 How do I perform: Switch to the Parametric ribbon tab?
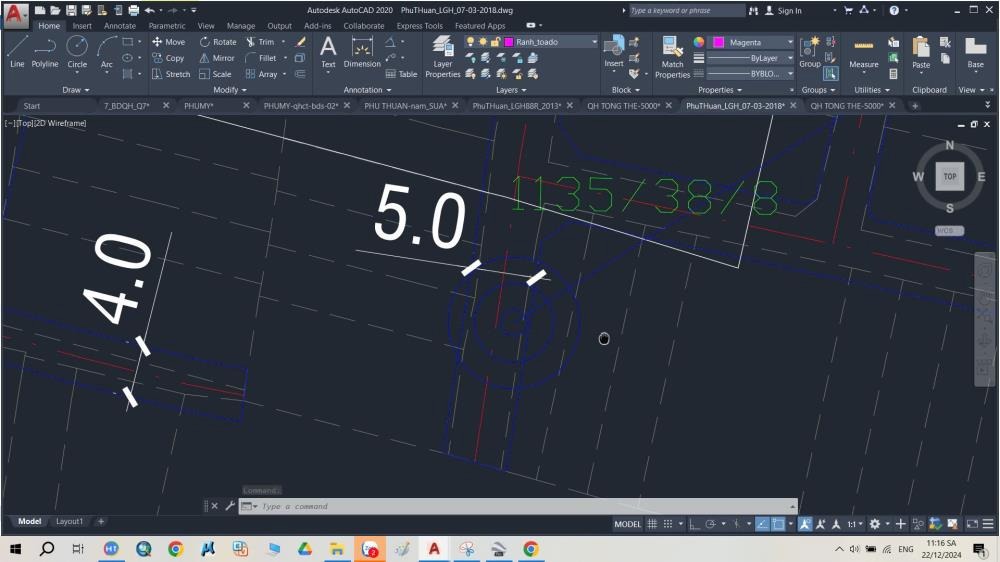(166, 26)
